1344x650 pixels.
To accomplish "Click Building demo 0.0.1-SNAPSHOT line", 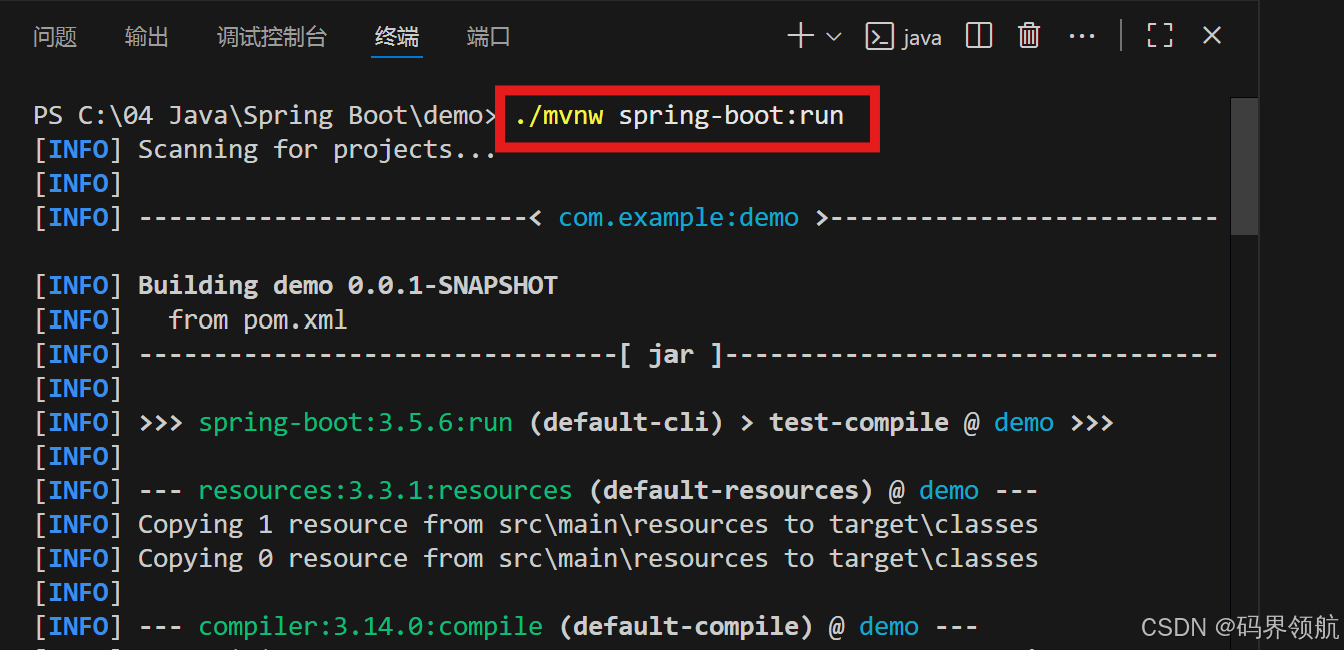I will (347, 285).
